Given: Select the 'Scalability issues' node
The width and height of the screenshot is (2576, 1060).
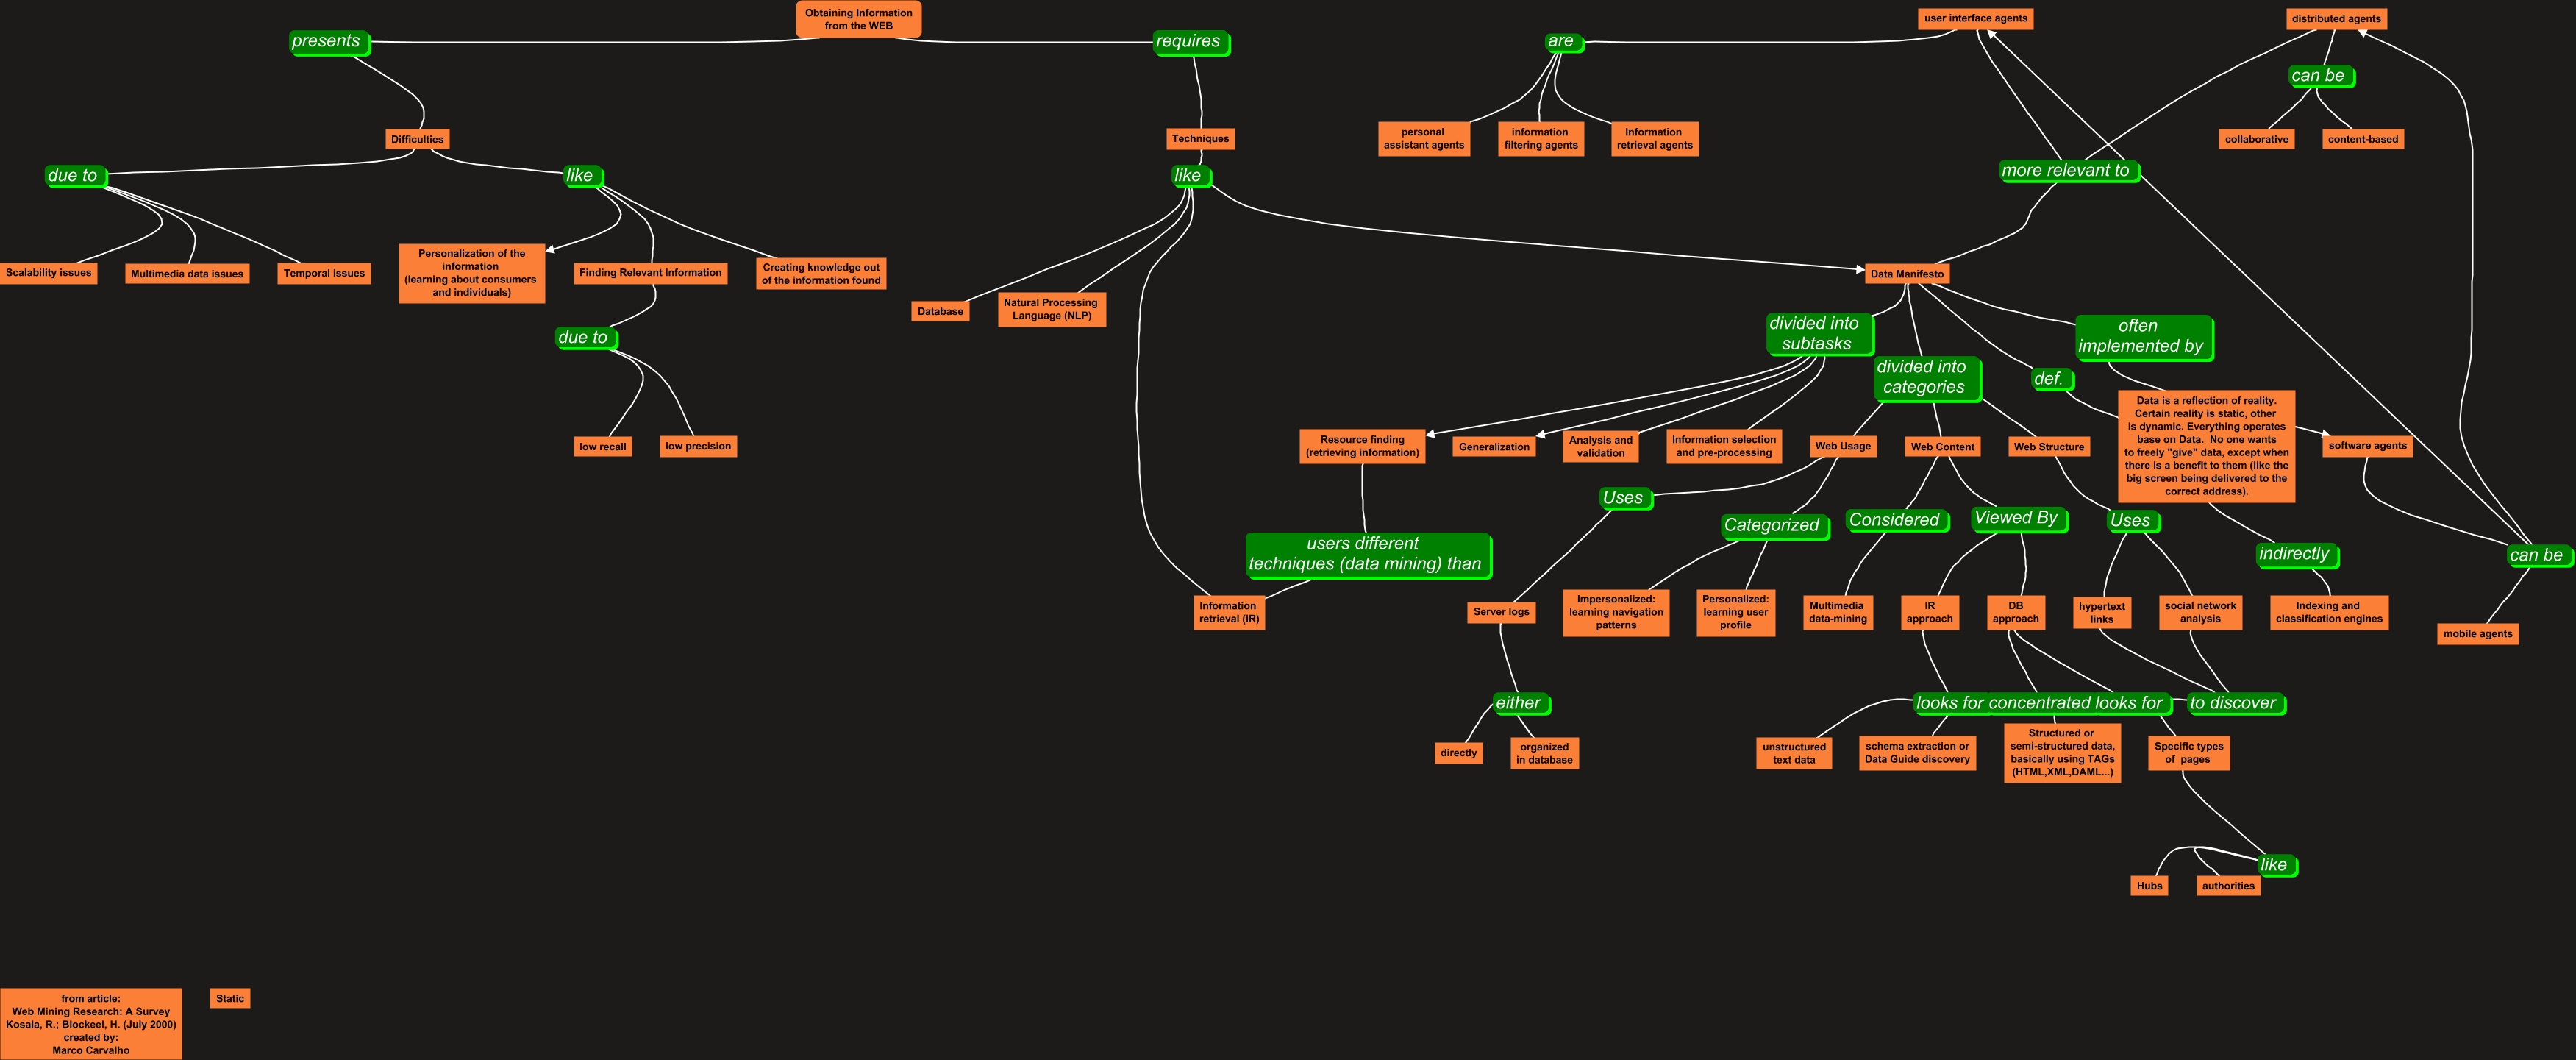Looking at the screenshot, I should pos(48,272).
